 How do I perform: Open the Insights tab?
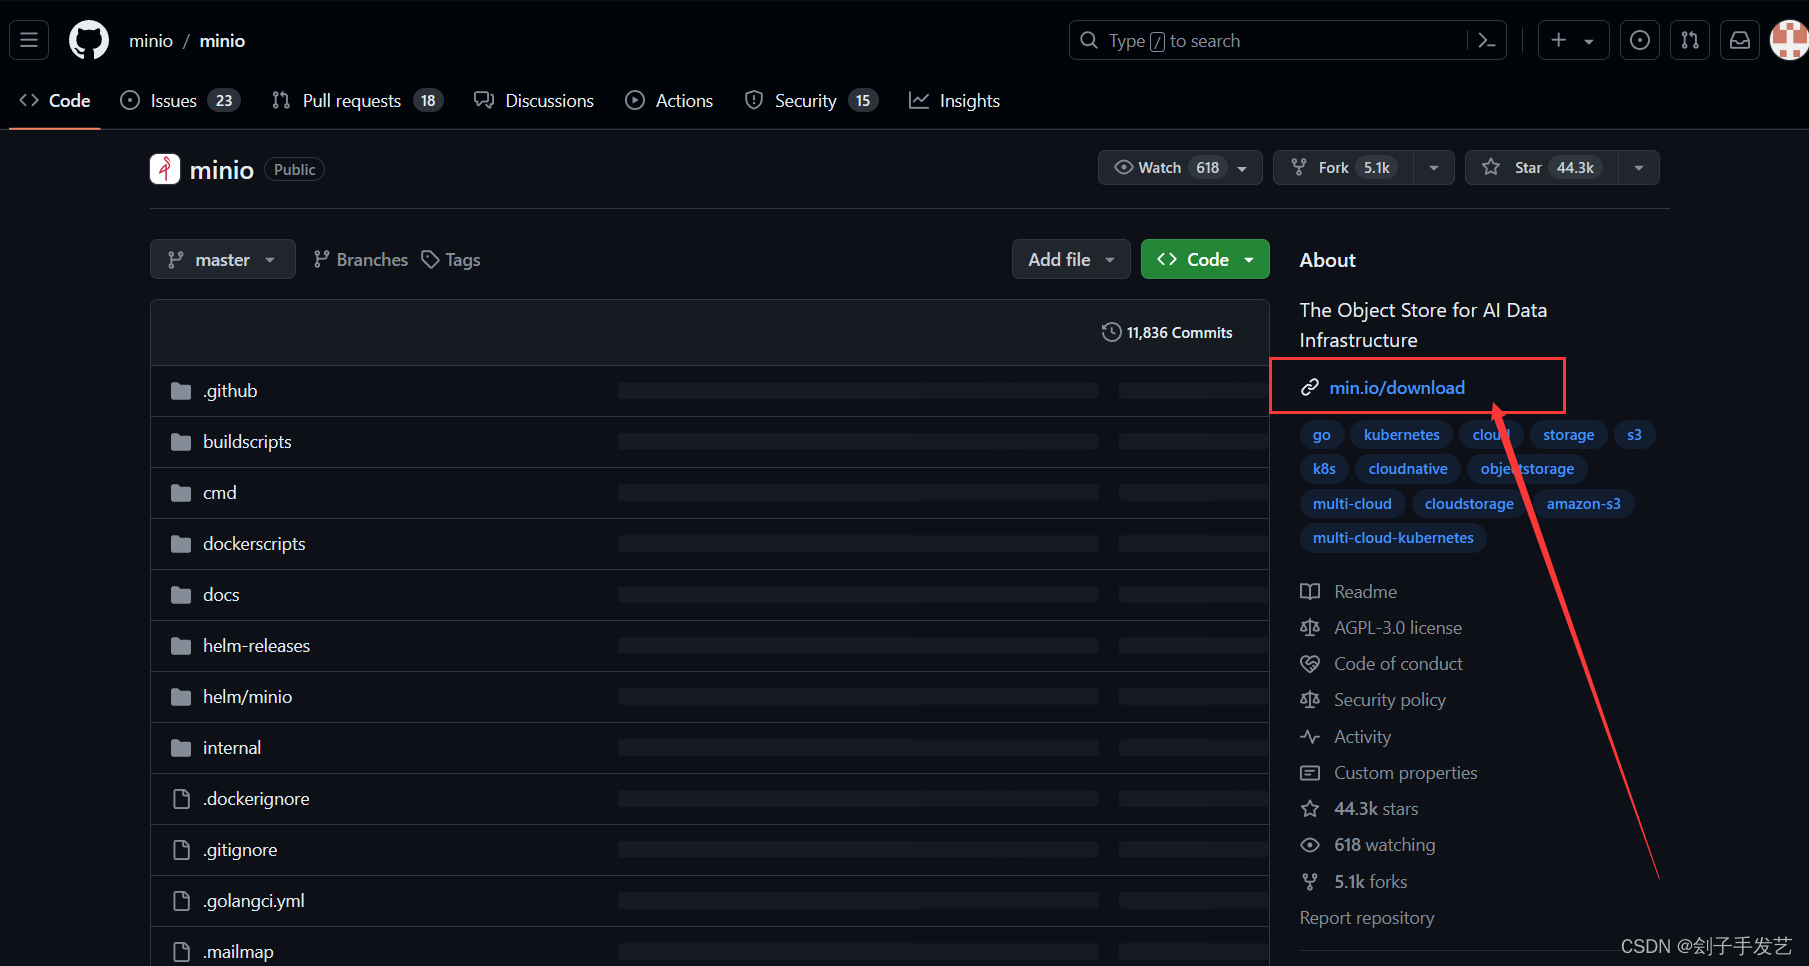pyautogui.click(x=954, y=100)
